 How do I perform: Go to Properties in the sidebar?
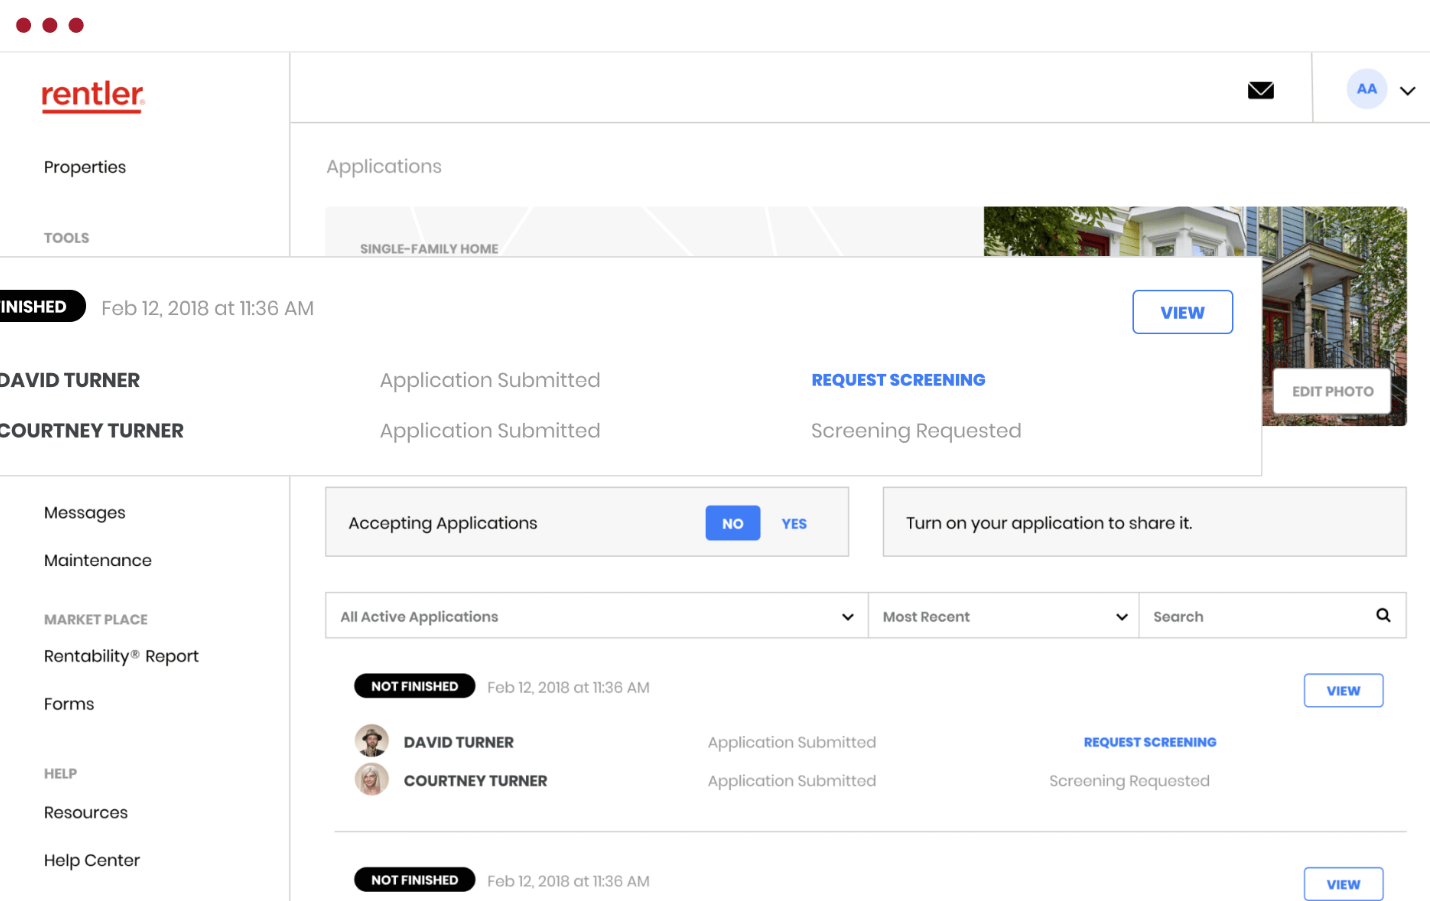tap(85, 167)
